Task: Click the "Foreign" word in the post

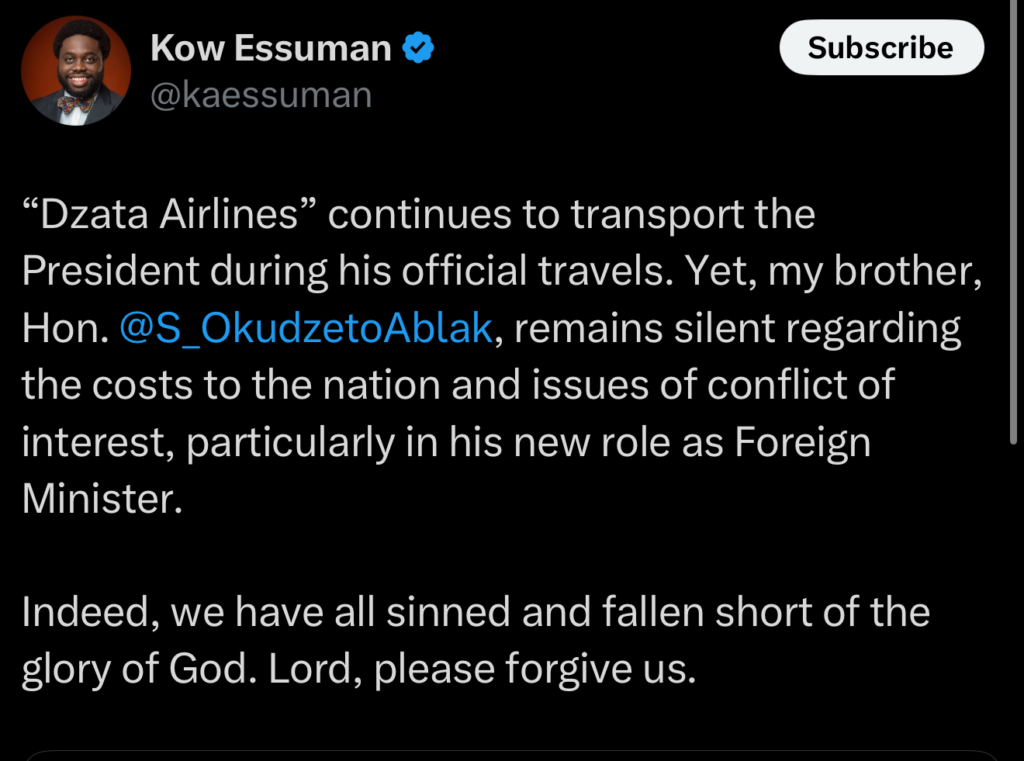Action: (803, 443)
